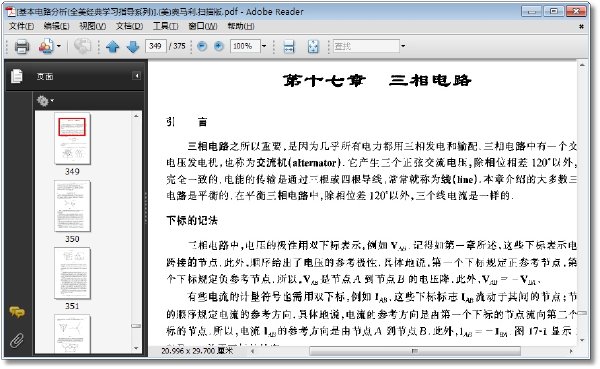Open the 文件(F) menu
Image resolution: width=600 pixels, height=369 pixels.
coord(21,26)
